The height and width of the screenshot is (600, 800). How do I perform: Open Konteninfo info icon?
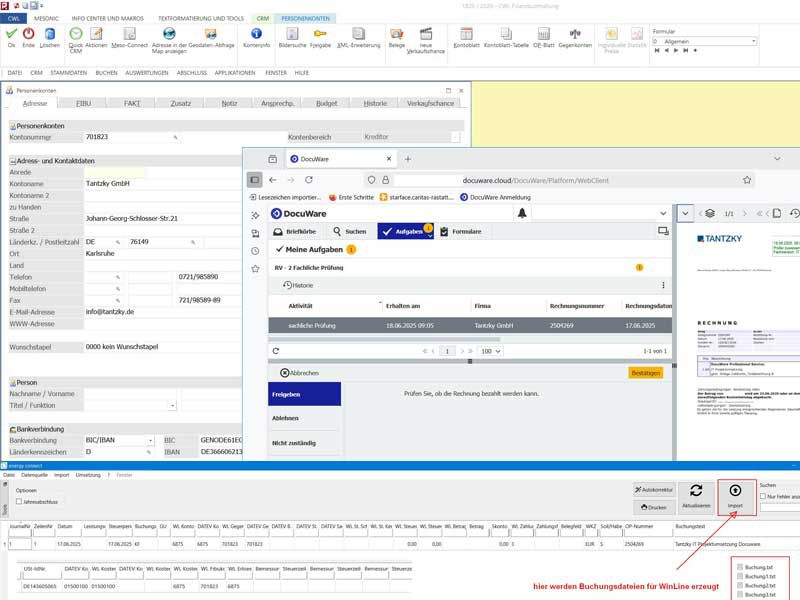coord(256,34)
